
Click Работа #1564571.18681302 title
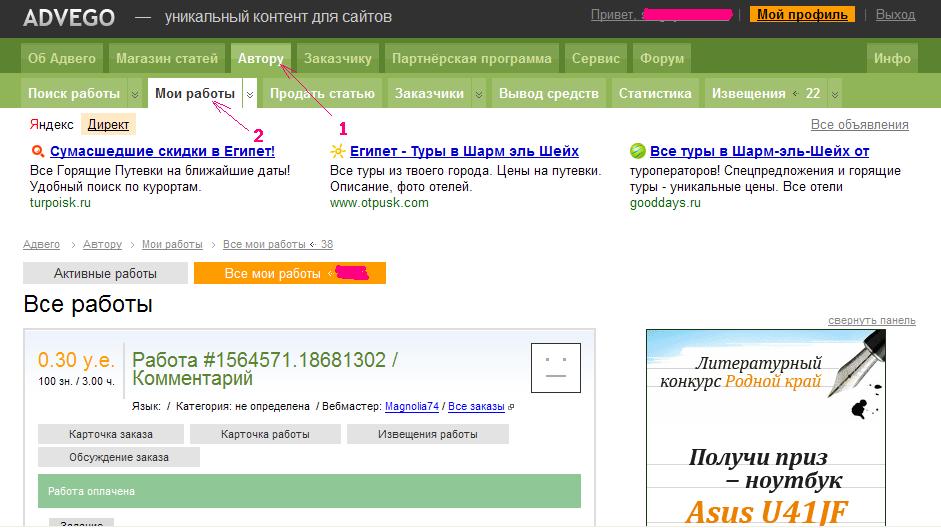[265, 369]
